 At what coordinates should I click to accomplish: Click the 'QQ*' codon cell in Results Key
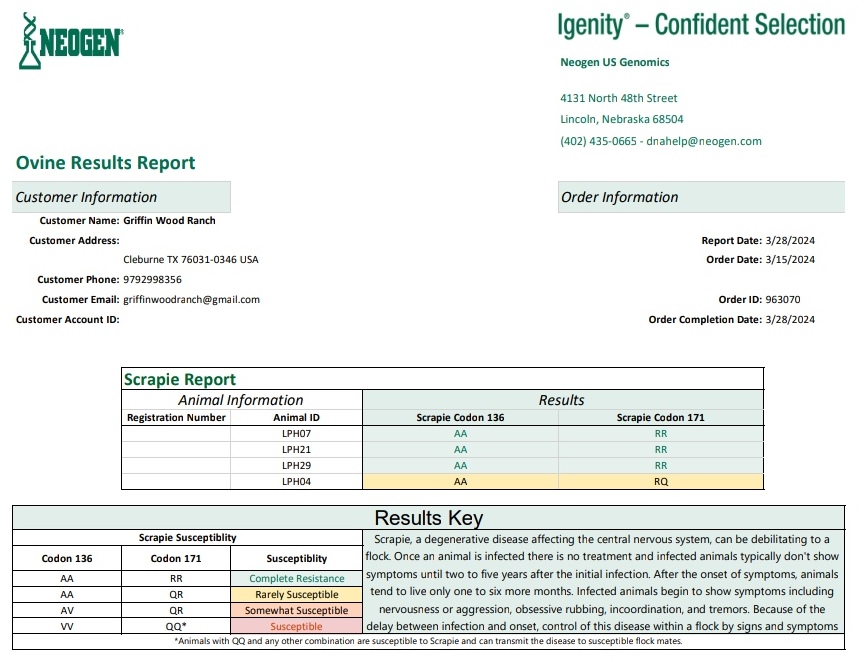tap(176, 627)
